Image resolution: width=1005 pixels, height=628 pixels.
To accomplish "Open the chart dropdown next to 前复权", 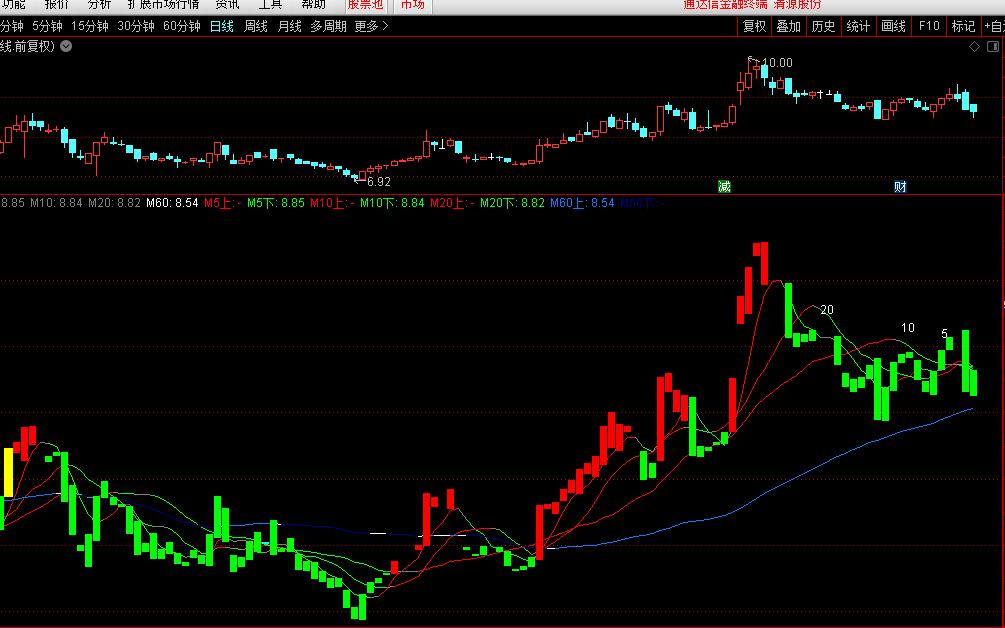I will pos(66,46).
